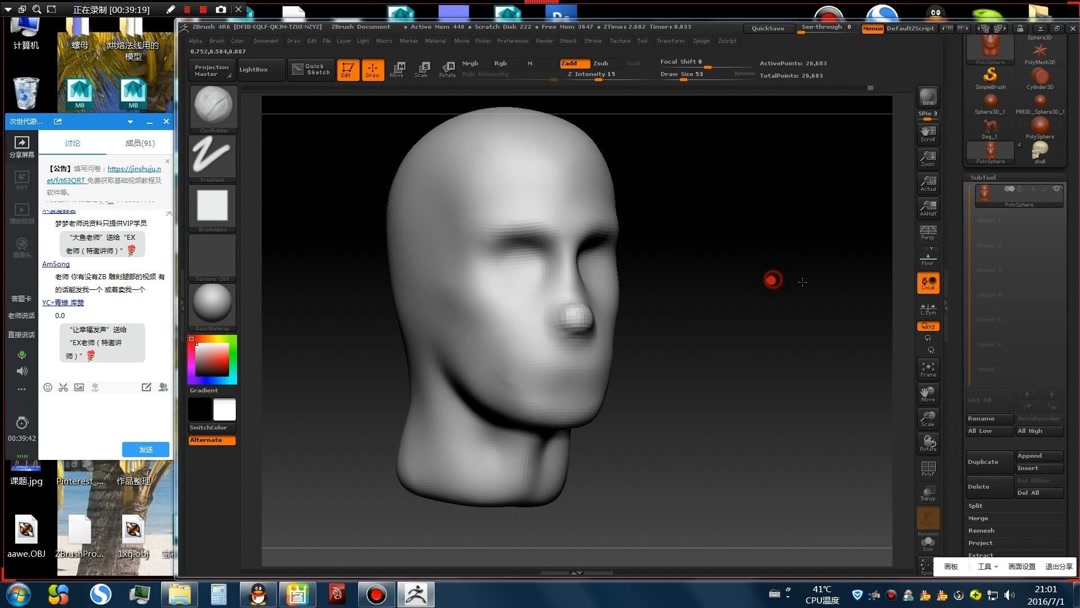Image resolution: width=1080 pixels, height=608 pixels.
Task: Toggle Zadd sculpt mode
Action: pos(574,63)
